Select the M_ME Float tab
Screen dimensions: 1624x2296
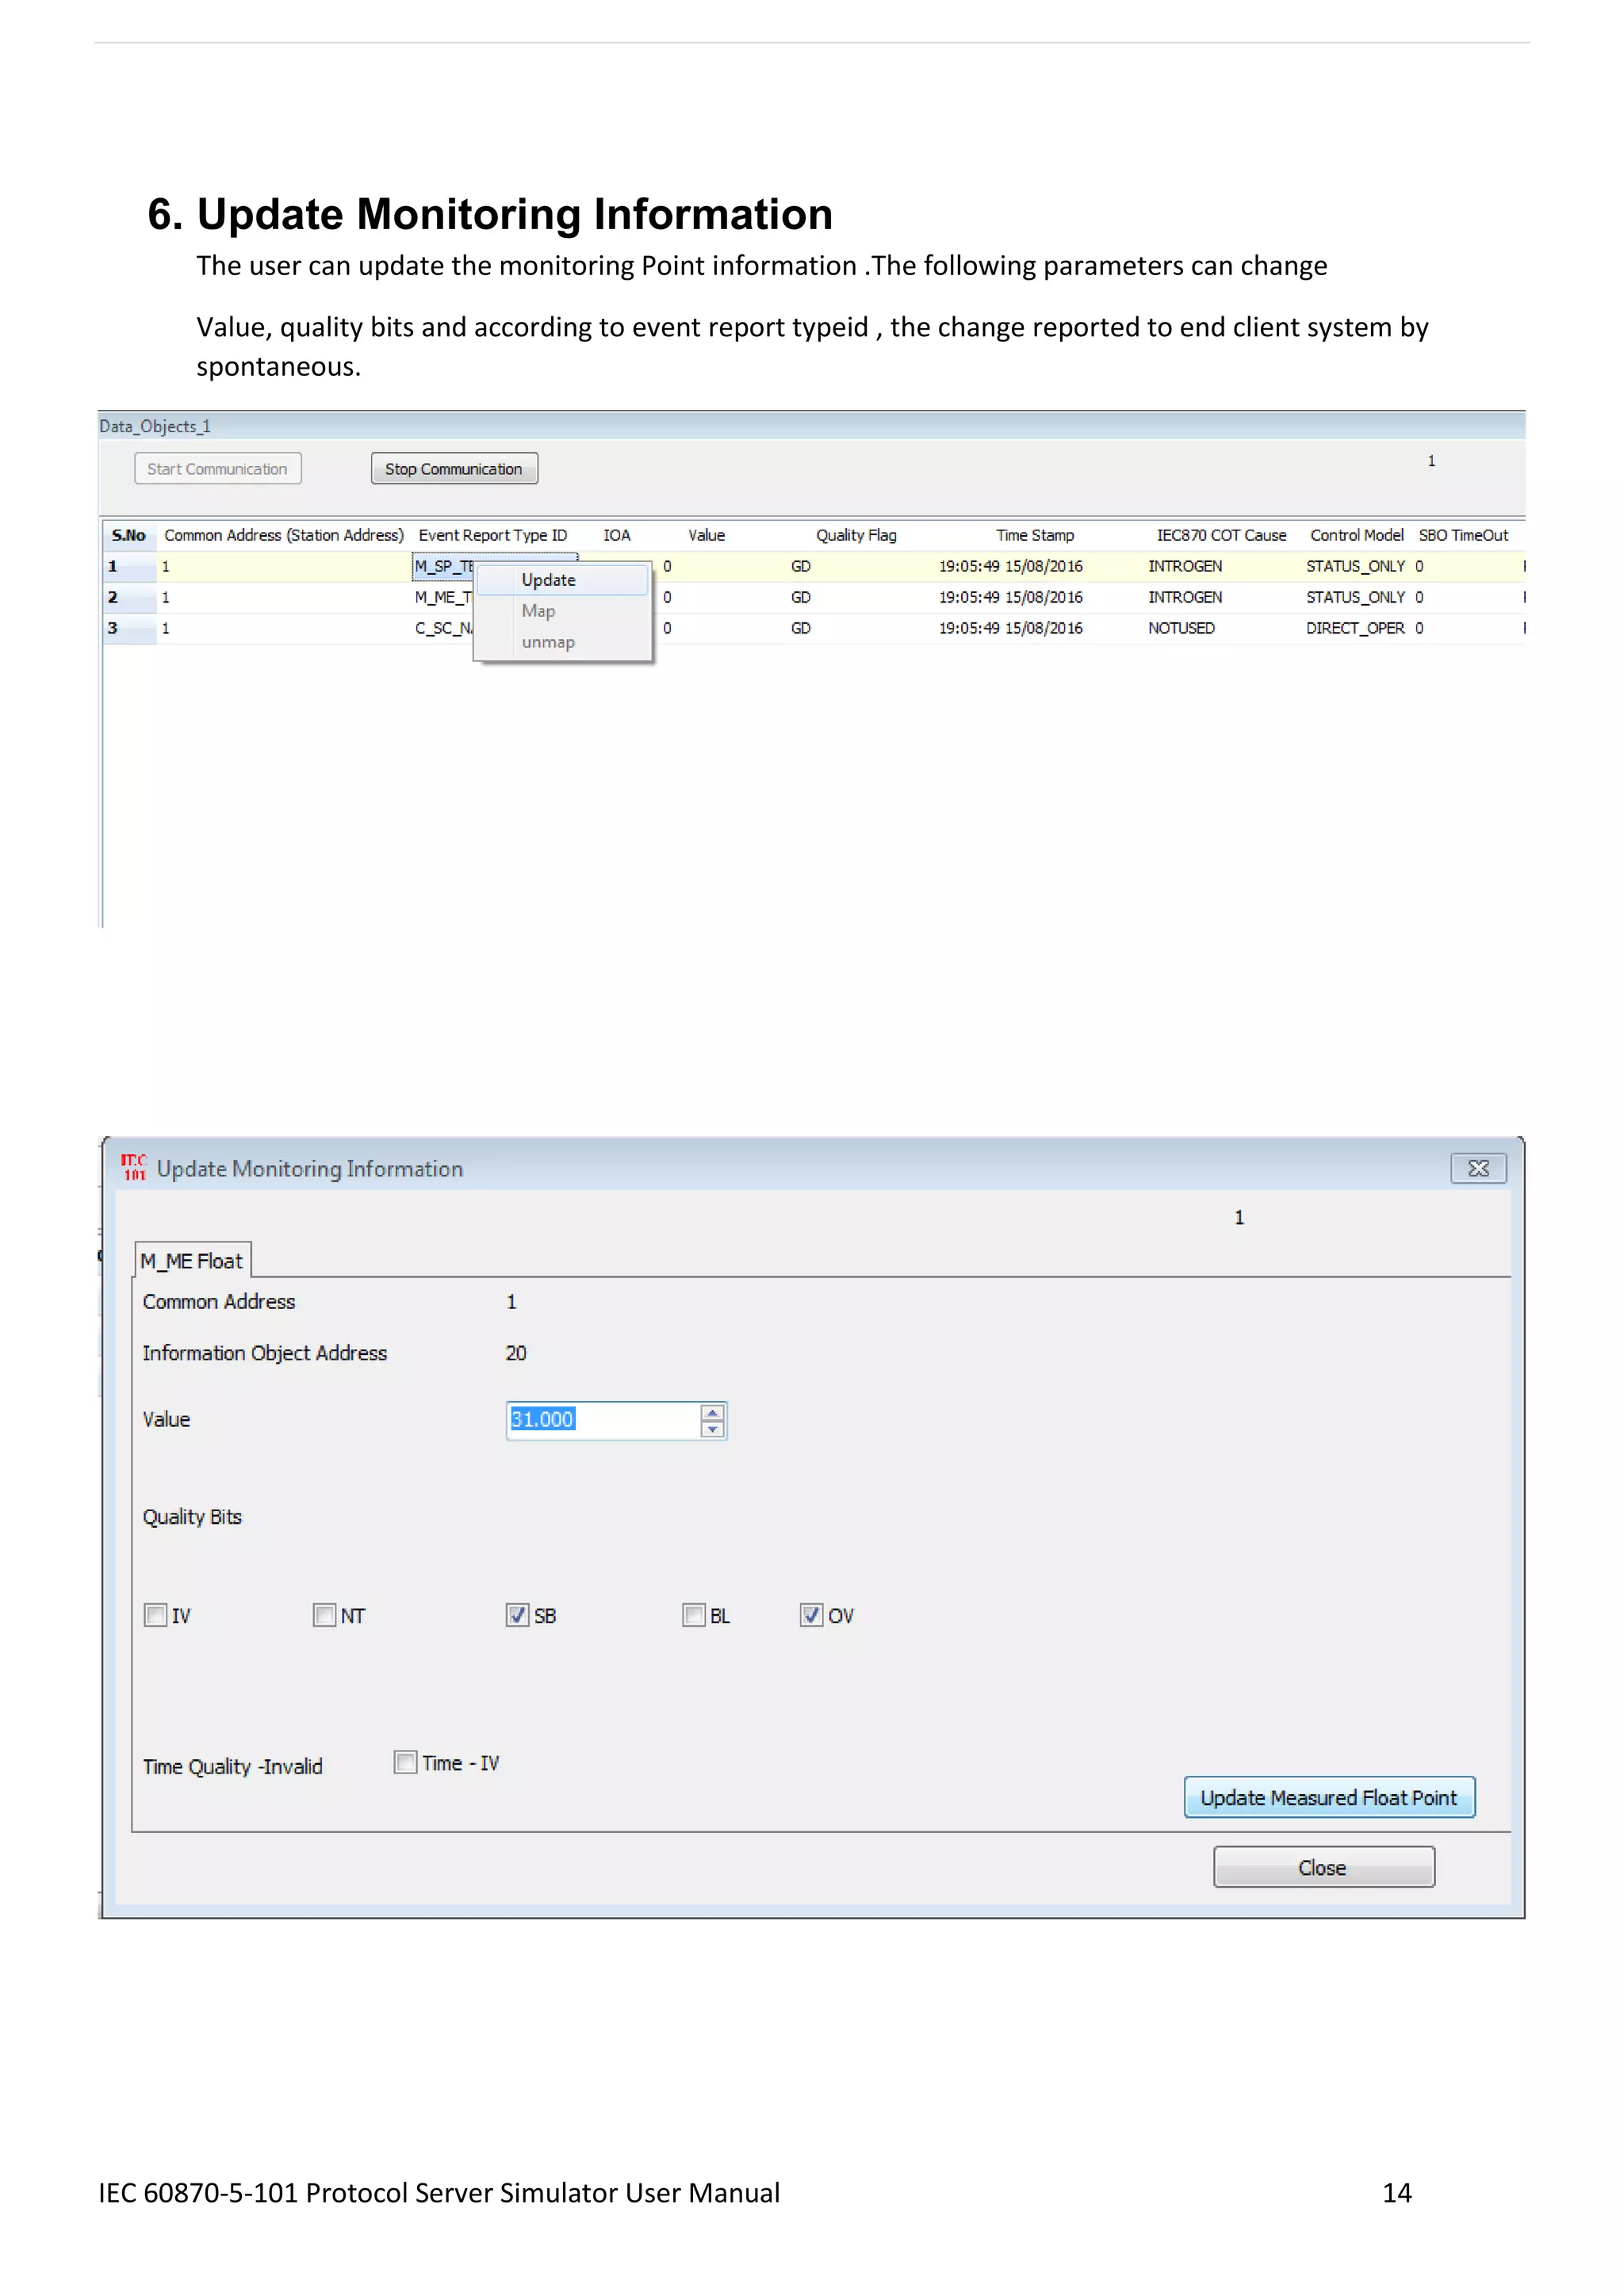(x=192, y=1261)
